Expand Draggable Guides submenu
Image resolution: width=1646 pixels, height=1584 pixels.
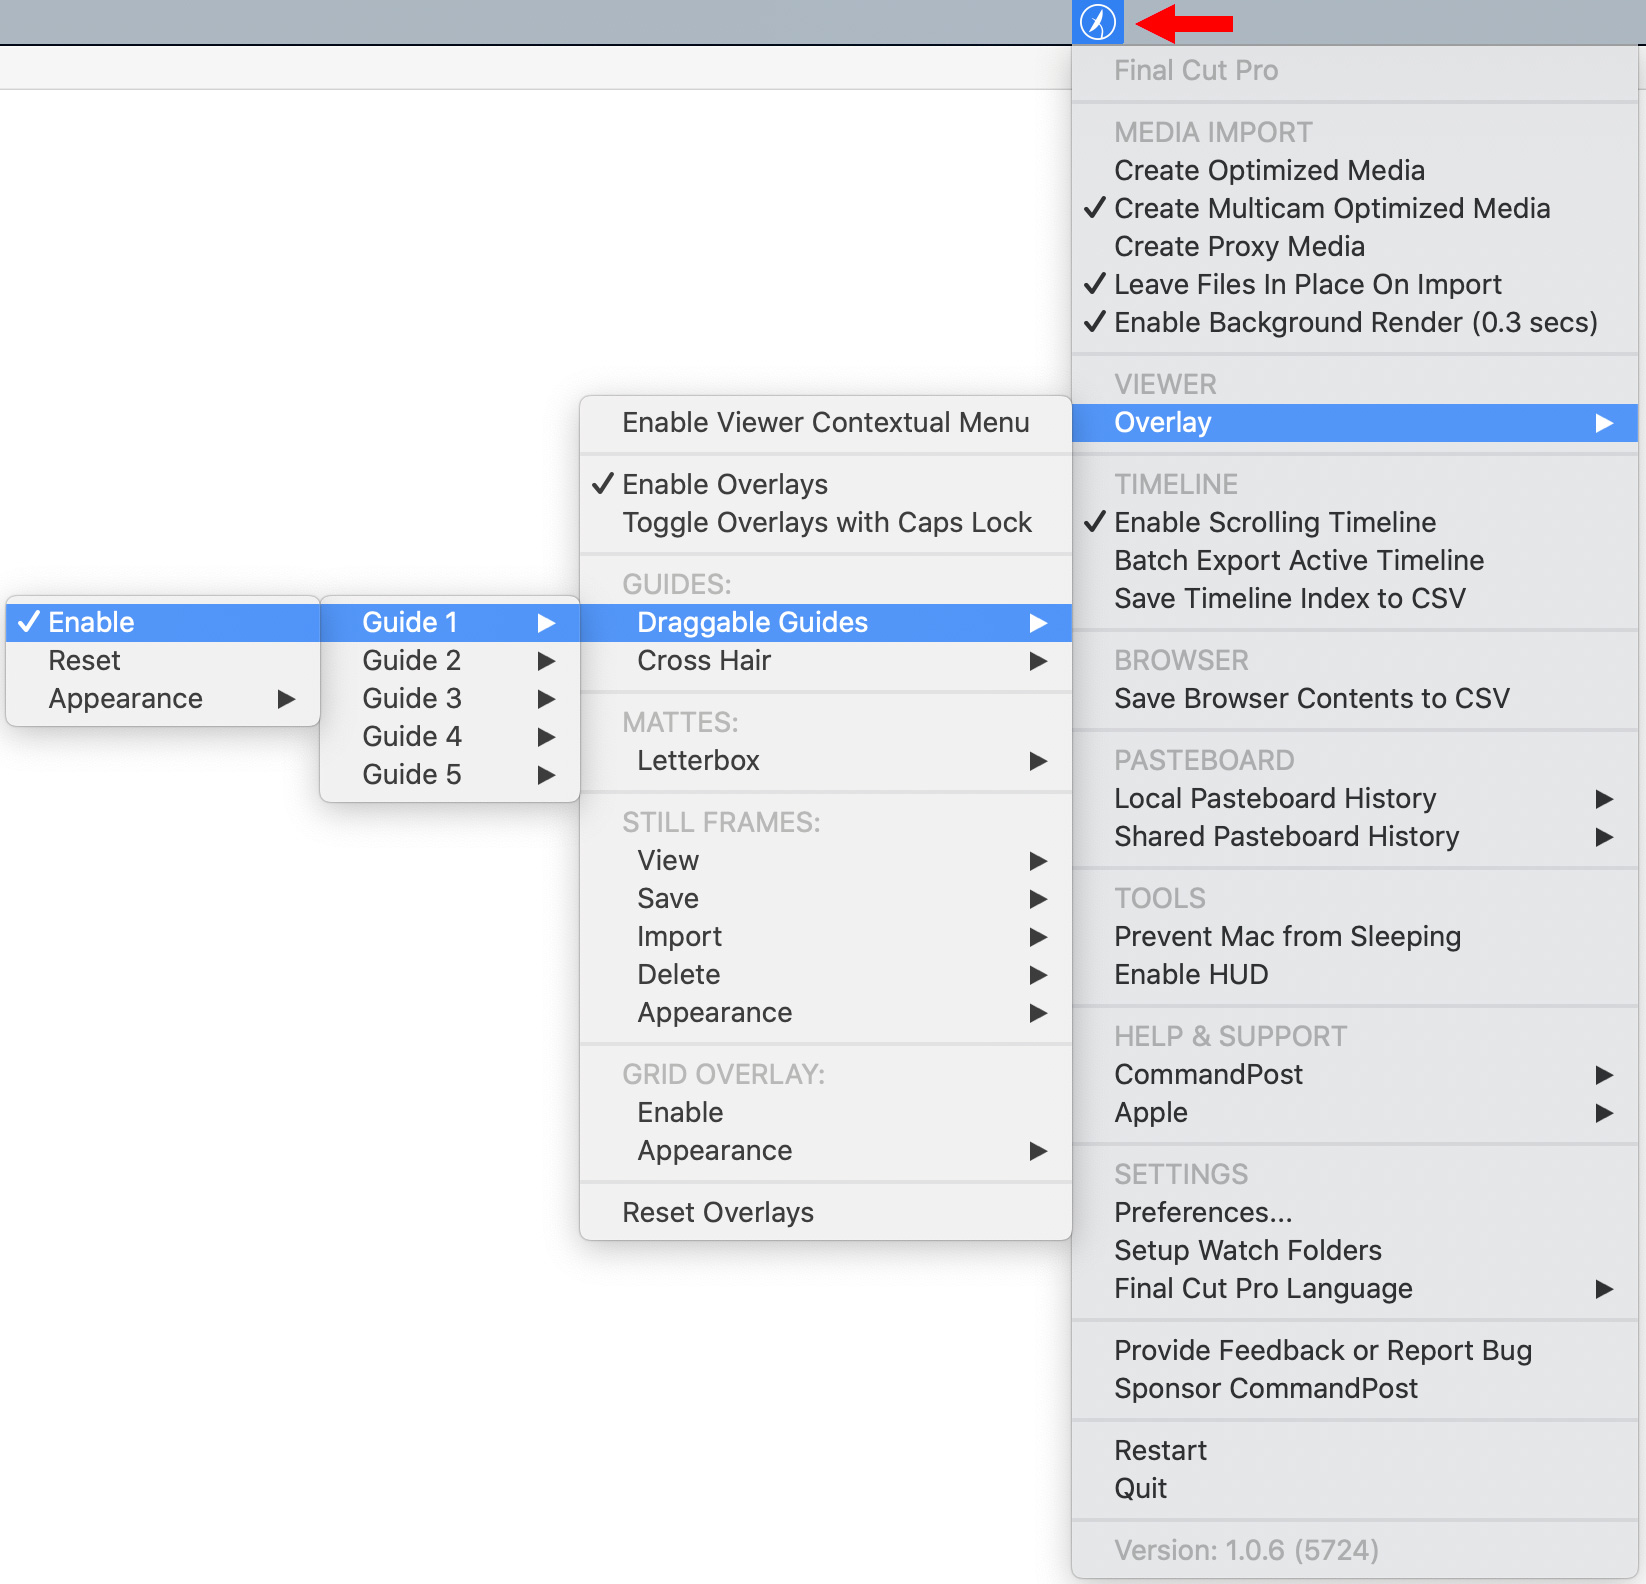(x=826, y=622)
